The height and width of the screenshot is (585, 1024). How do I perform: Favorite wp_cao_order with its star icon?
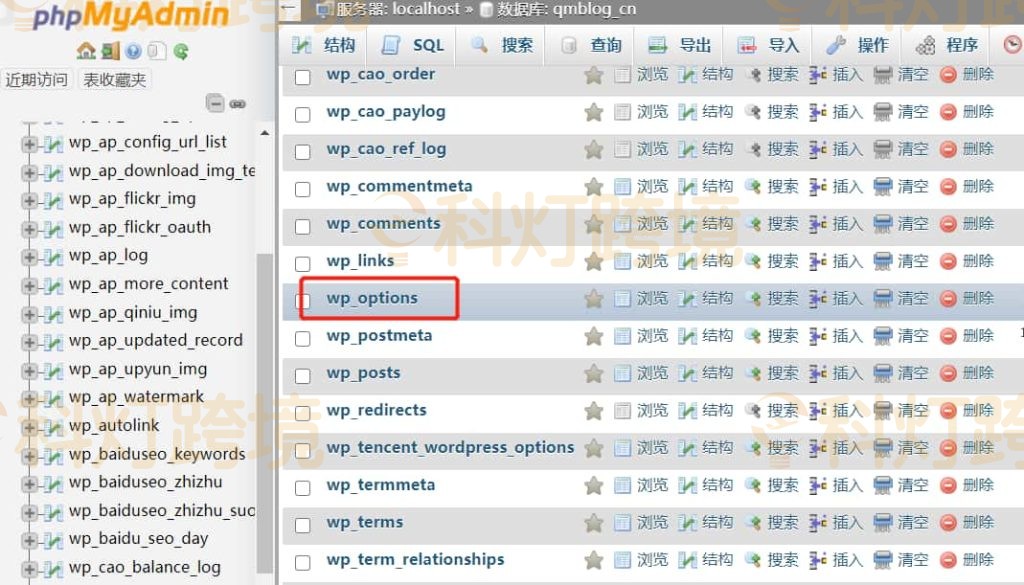coord(594,75)
